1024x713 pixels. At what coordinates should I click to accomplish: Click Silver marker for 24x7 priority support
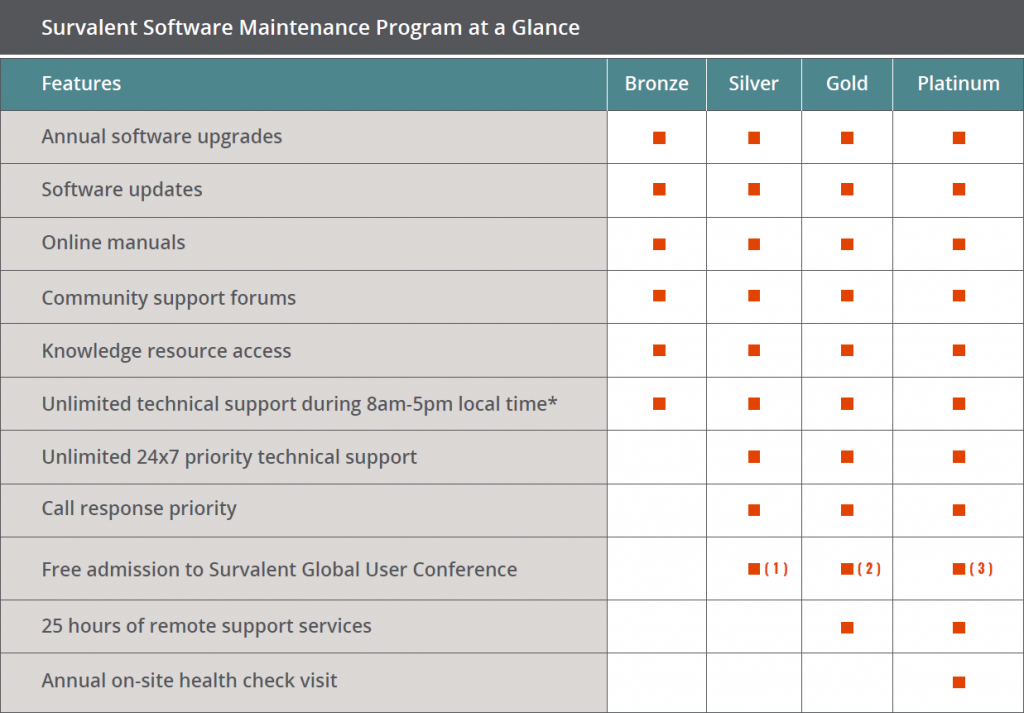click(754, 457)
